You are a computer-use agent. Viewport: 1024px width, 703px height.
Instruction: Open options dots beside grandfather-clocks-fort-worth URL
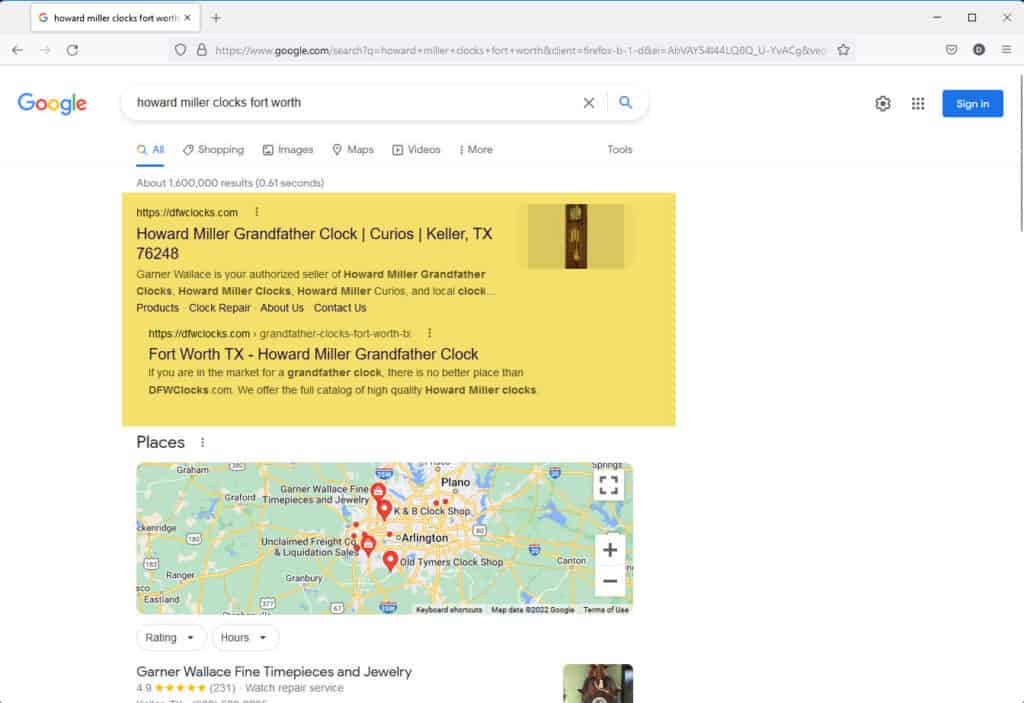coord(429,333)
